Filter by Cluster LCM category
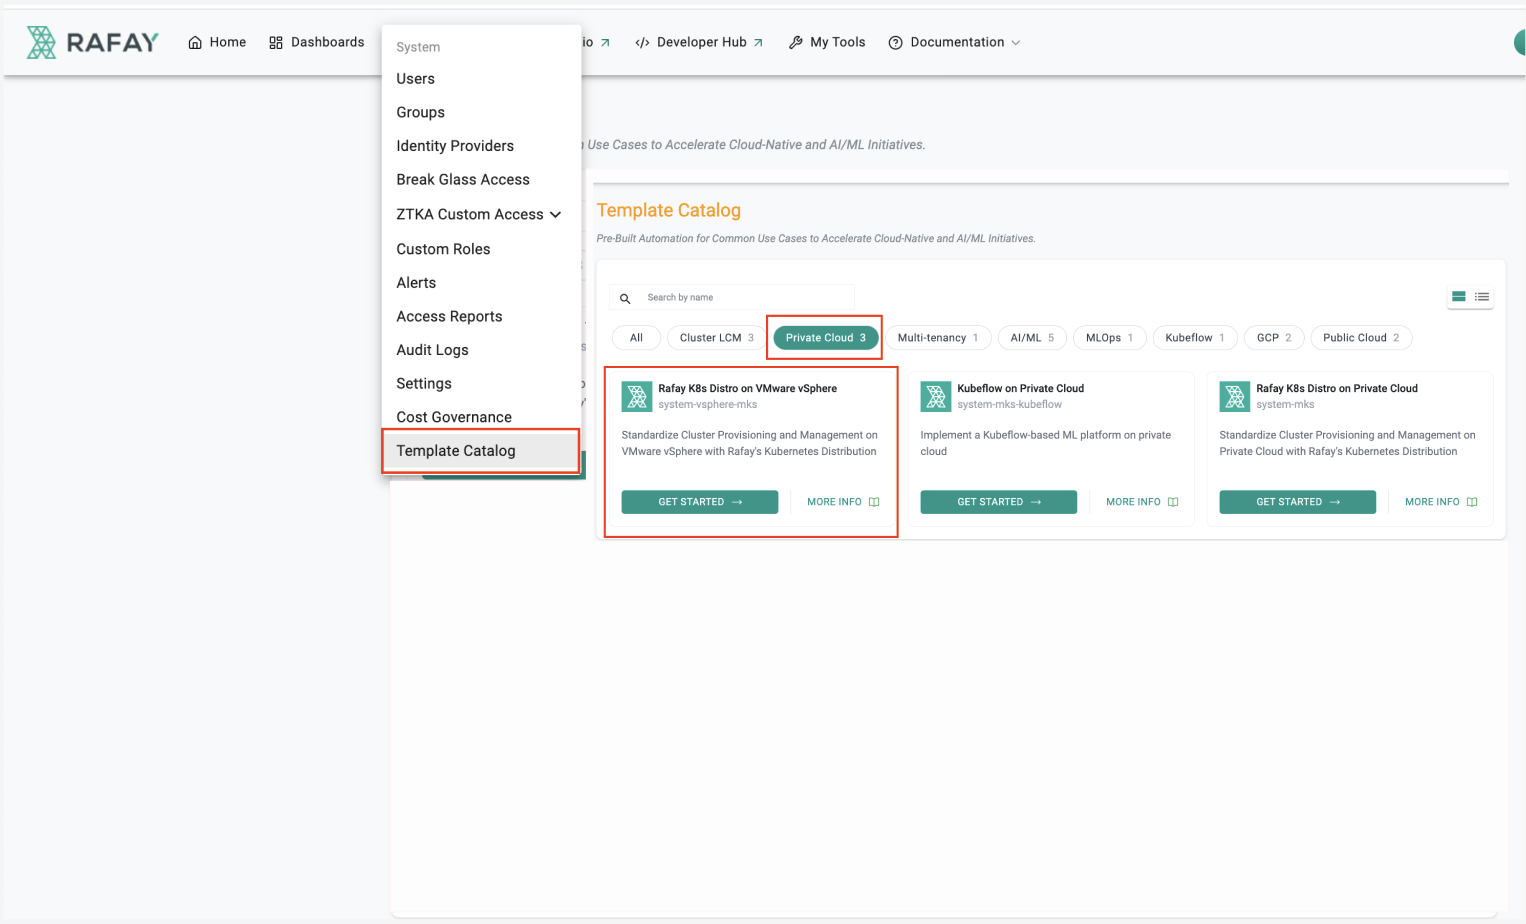The width and height of the screenshot is (1526, 924). (x=716, y=338)
